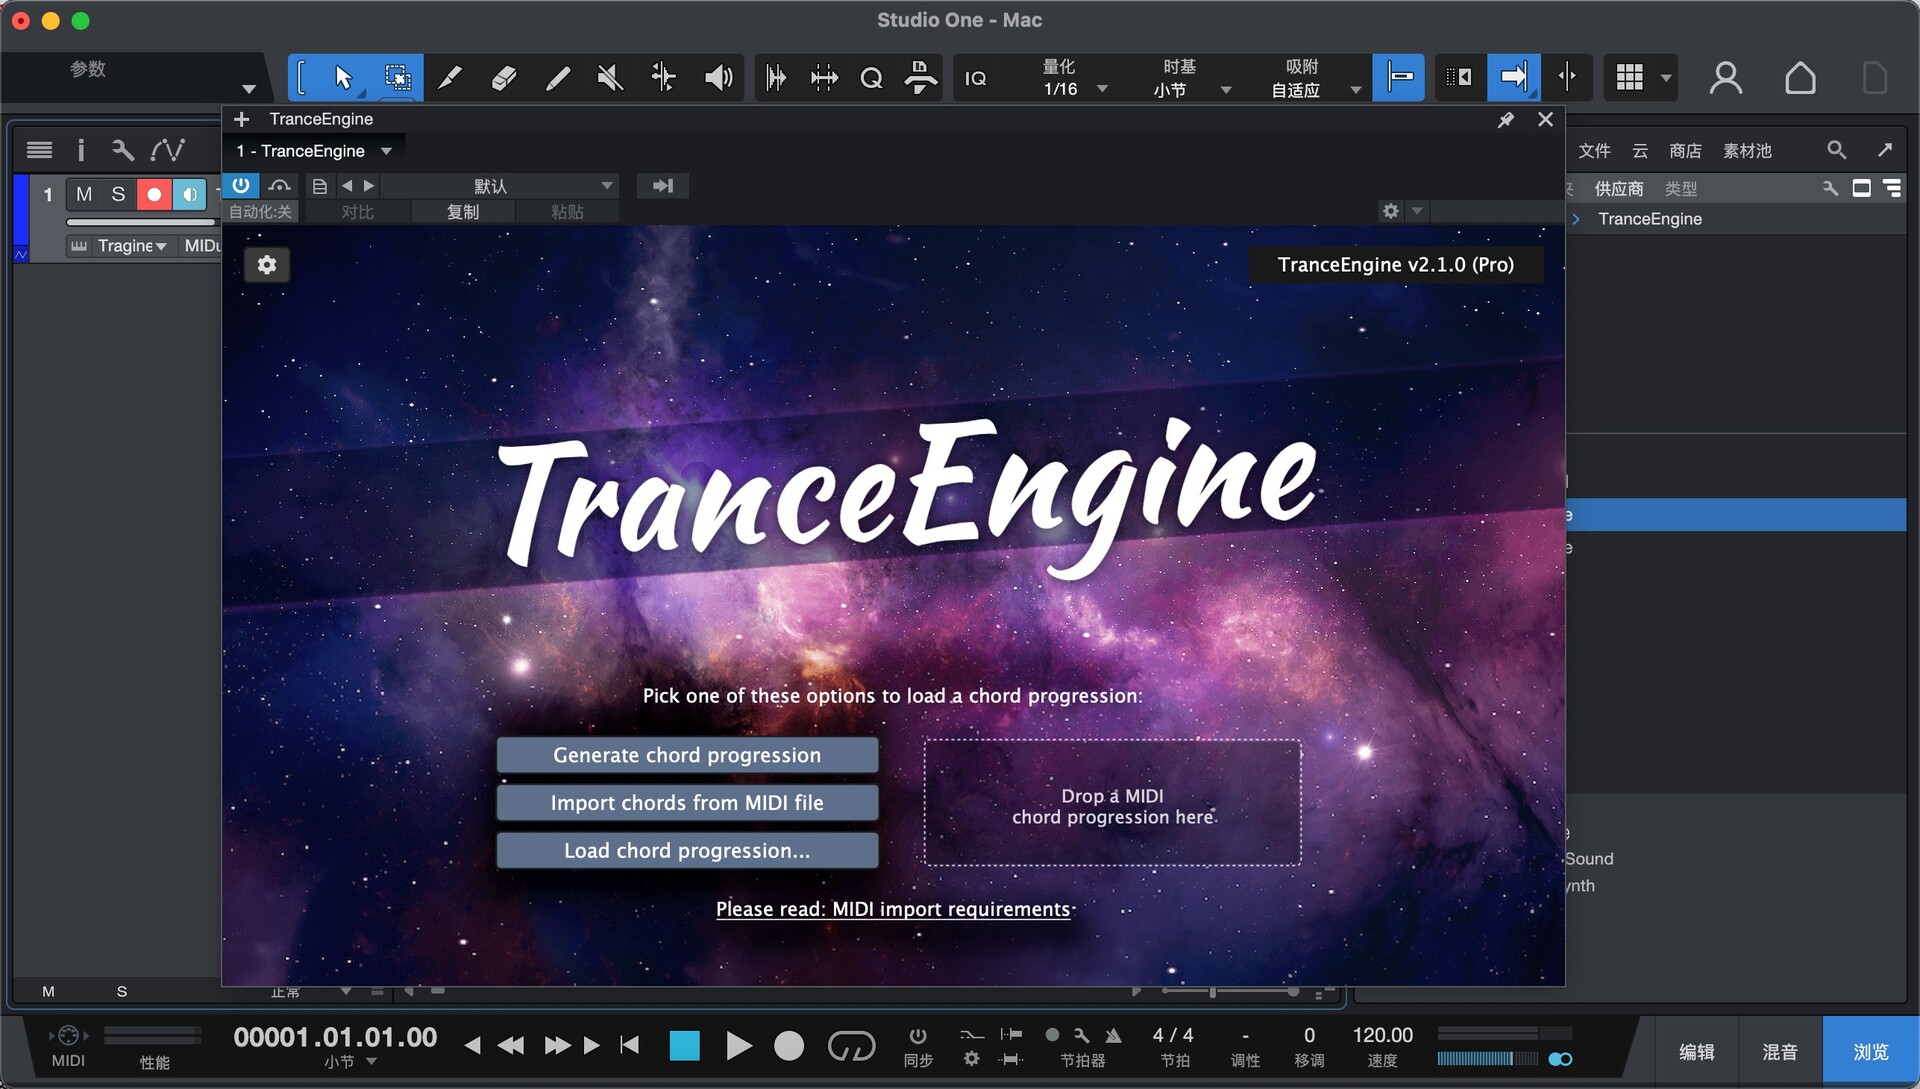Select the Listen (speaker) tool
Screen dimensions: 1920x1089
tap(718, 78)
